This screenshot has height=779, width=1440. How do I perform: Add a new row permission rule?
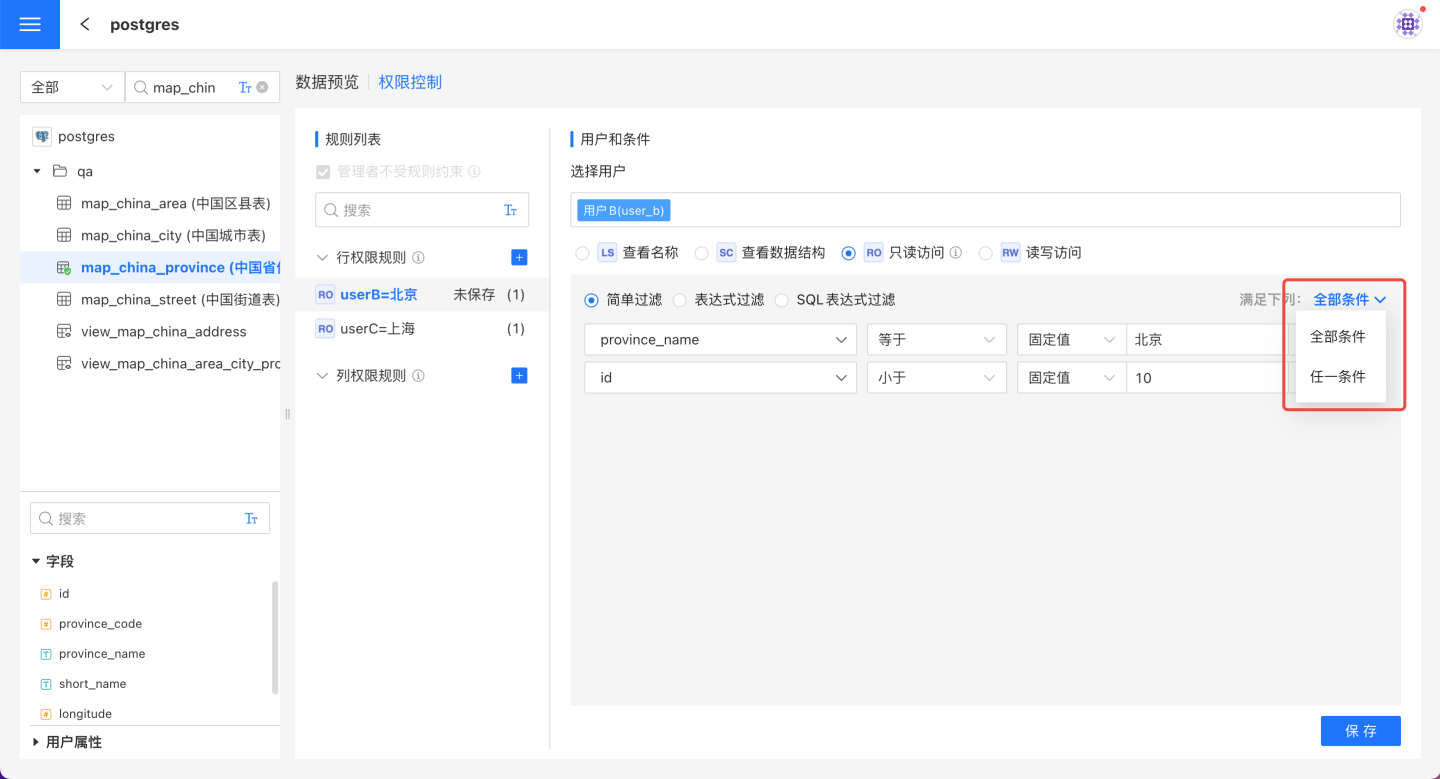[x=519, y=258]
